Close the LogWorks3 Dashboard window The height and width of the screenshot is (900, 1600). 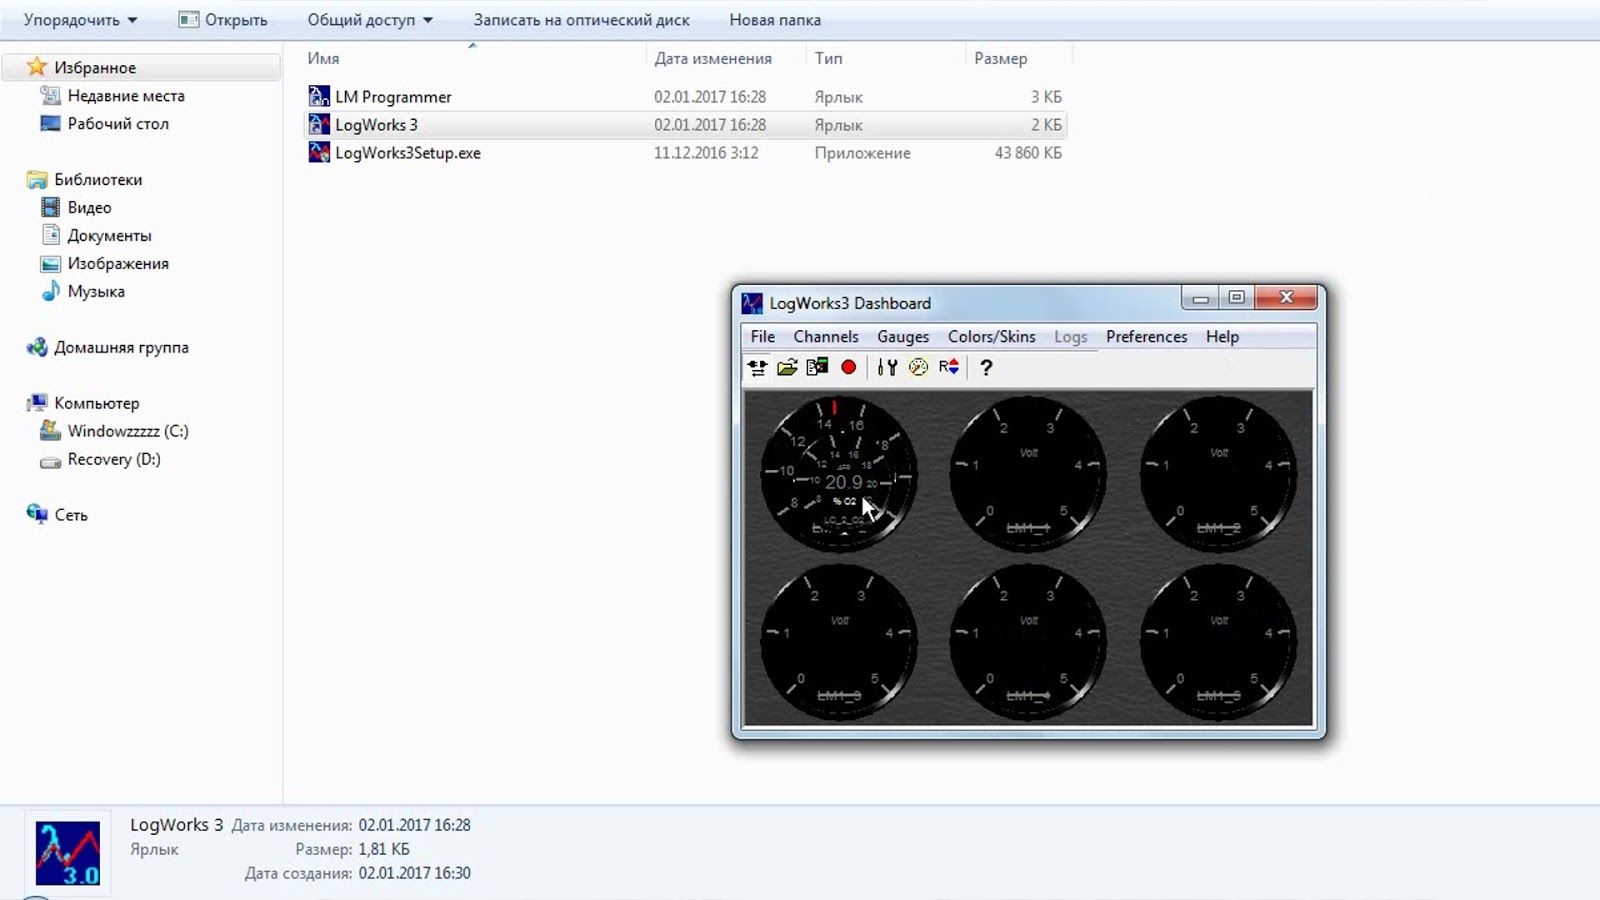[x=1286, y=298]
